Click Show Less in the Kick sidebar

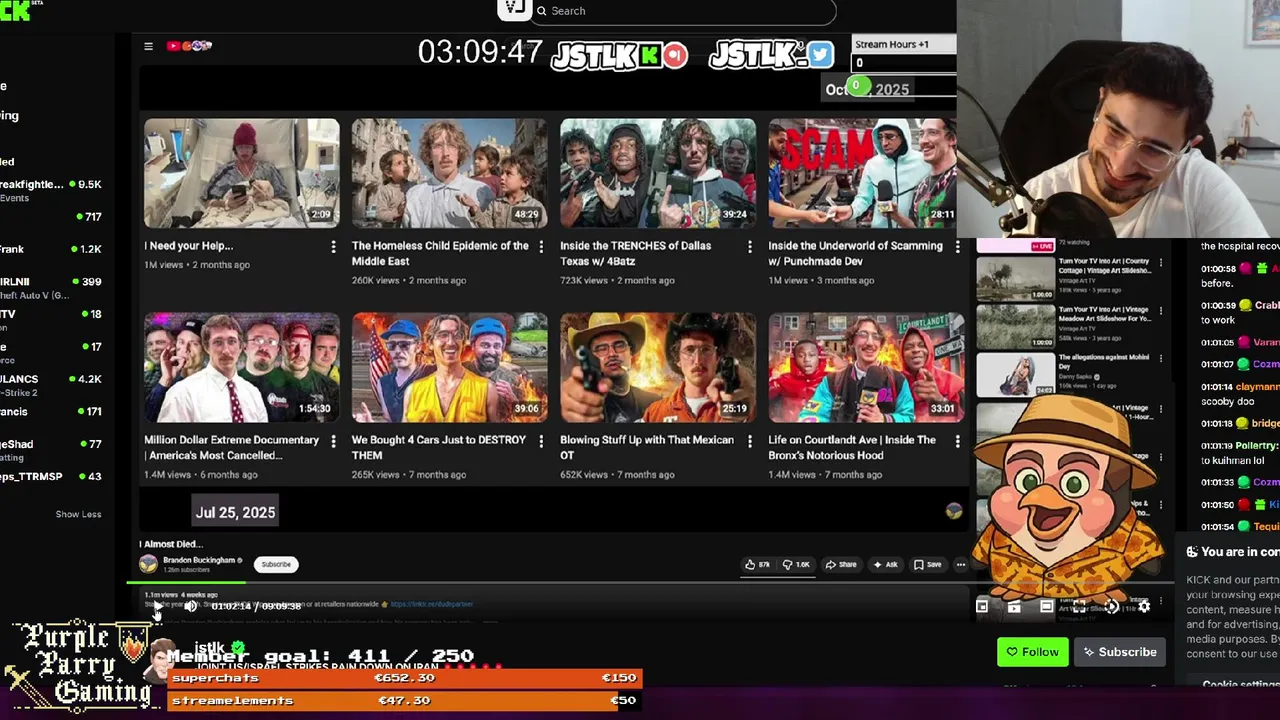[78, 514]
